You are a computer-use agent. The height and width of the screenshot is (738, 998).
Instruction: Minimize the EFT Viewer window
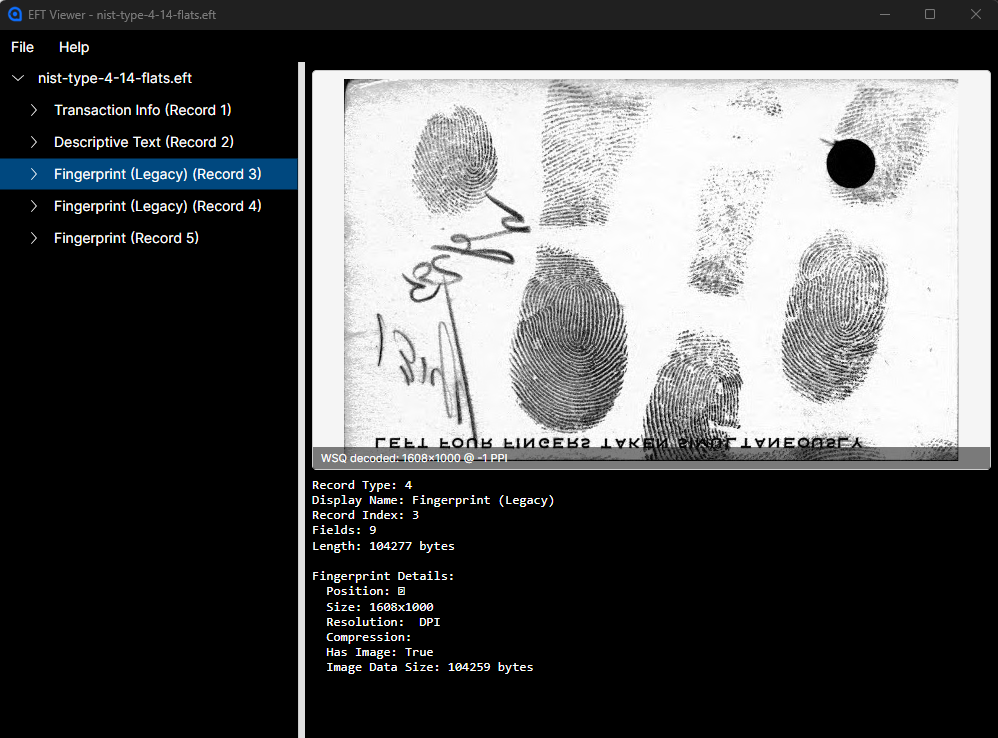point(885,14)
